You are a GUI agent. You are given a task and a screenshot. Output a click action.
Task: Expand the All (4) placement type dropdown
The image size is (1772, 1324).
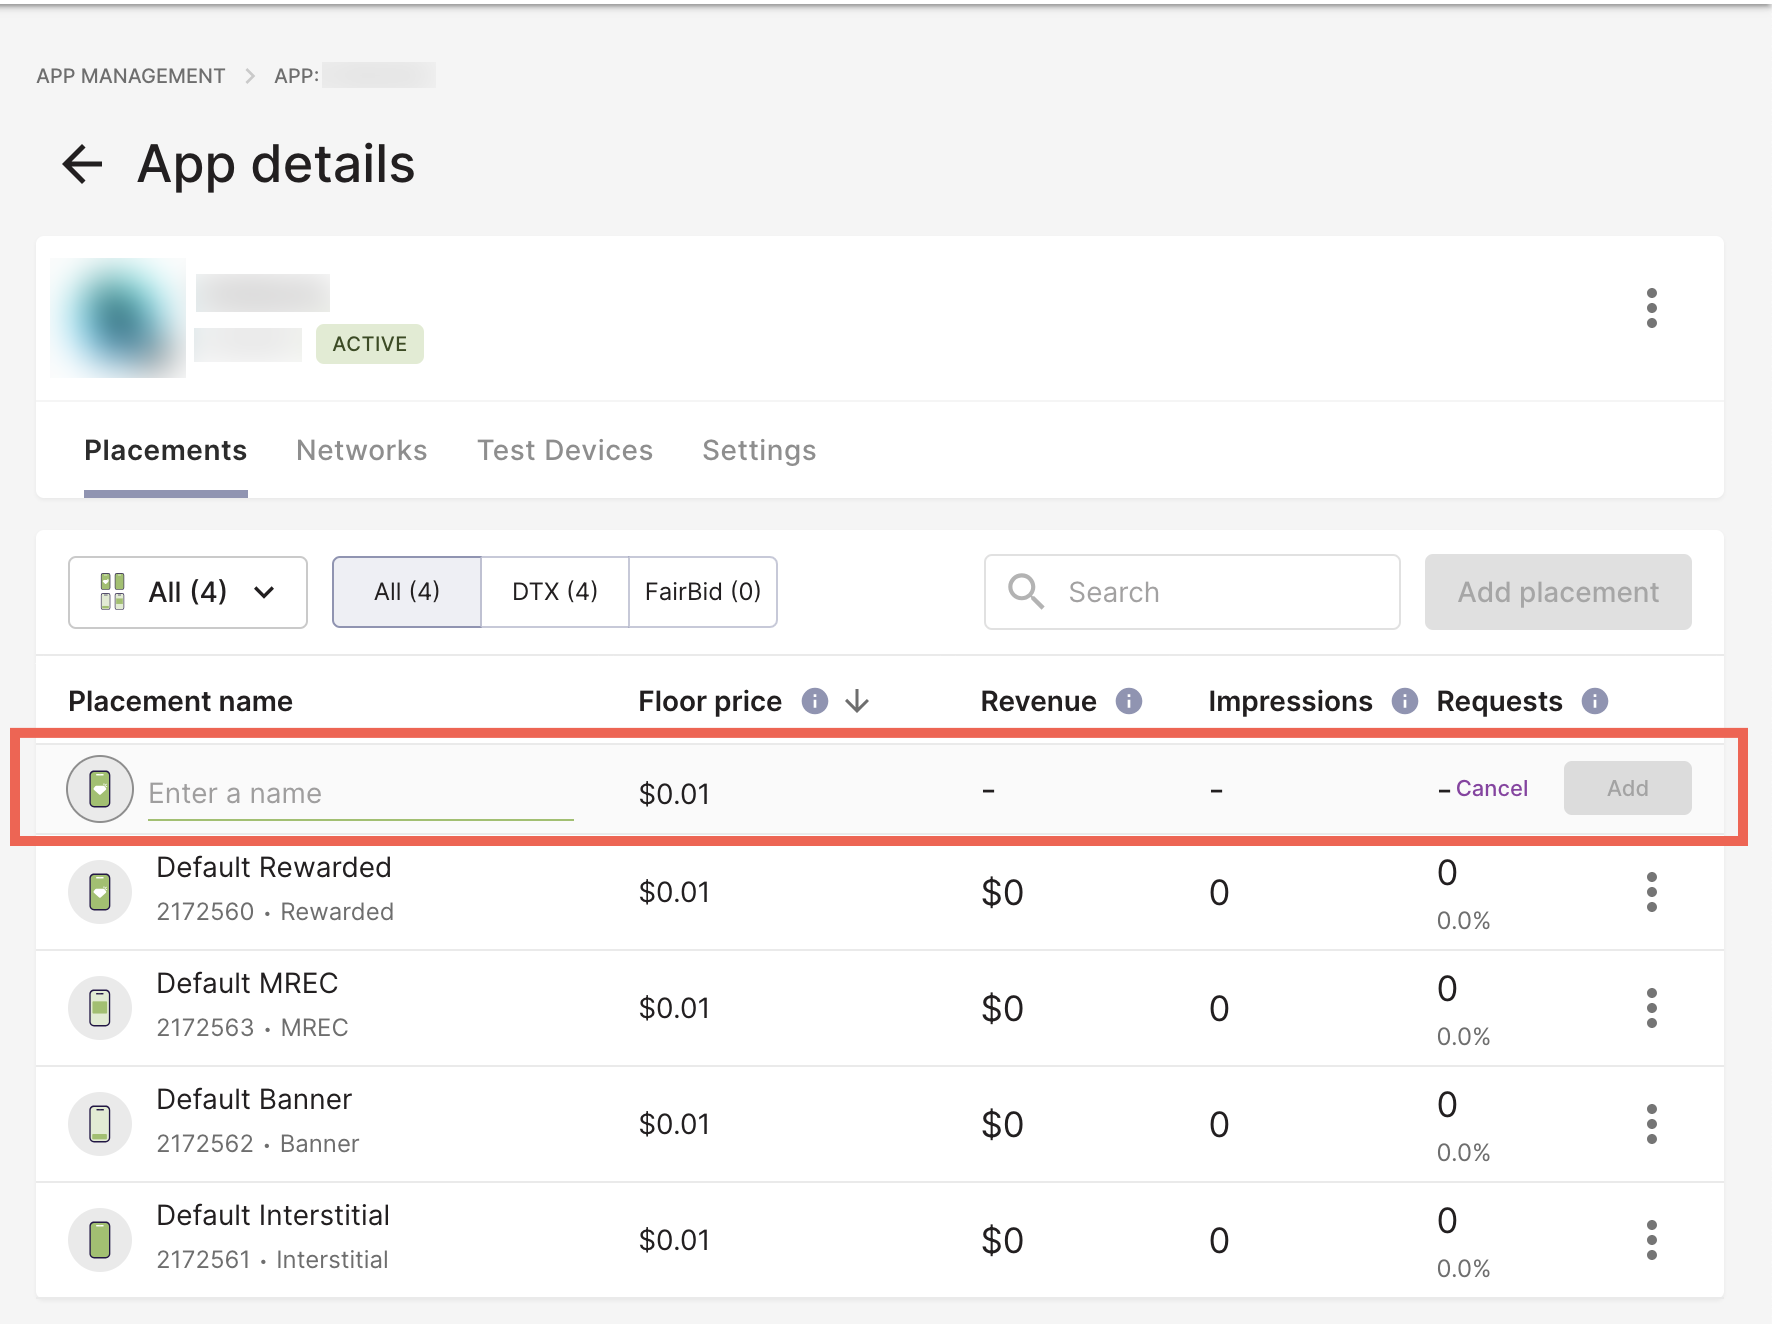187,592
